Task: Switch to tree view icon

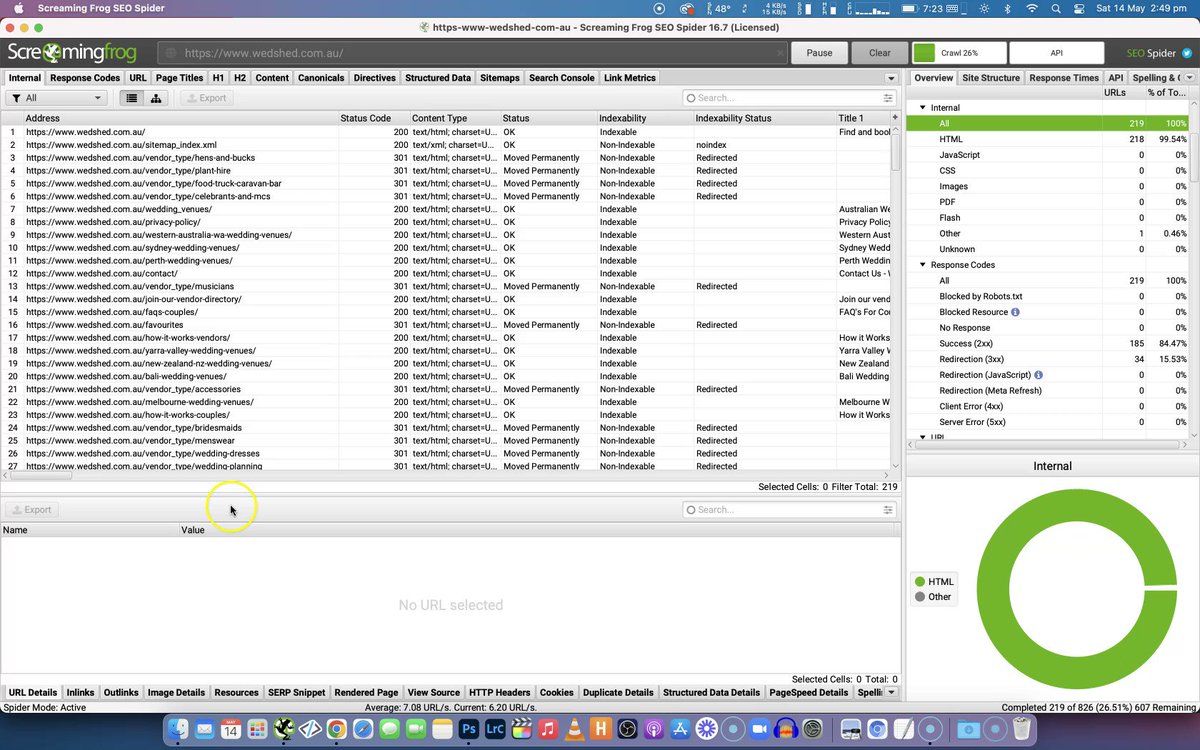Action: tap(156, 98)
